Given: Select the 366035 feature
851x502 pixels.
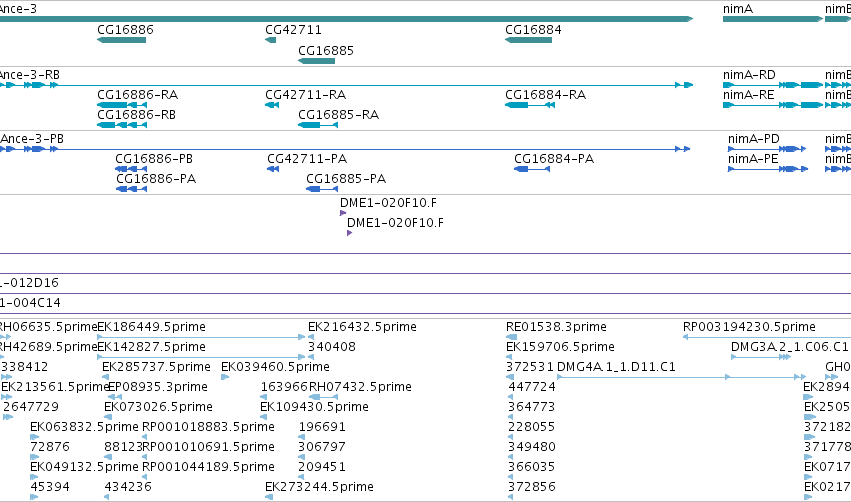Looking at the screenshot, I should tap(511, 478).
